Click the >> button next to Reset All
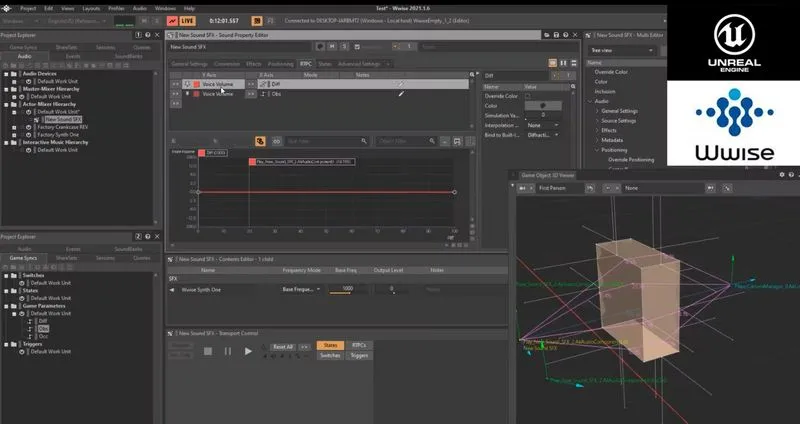 [305, 347]
